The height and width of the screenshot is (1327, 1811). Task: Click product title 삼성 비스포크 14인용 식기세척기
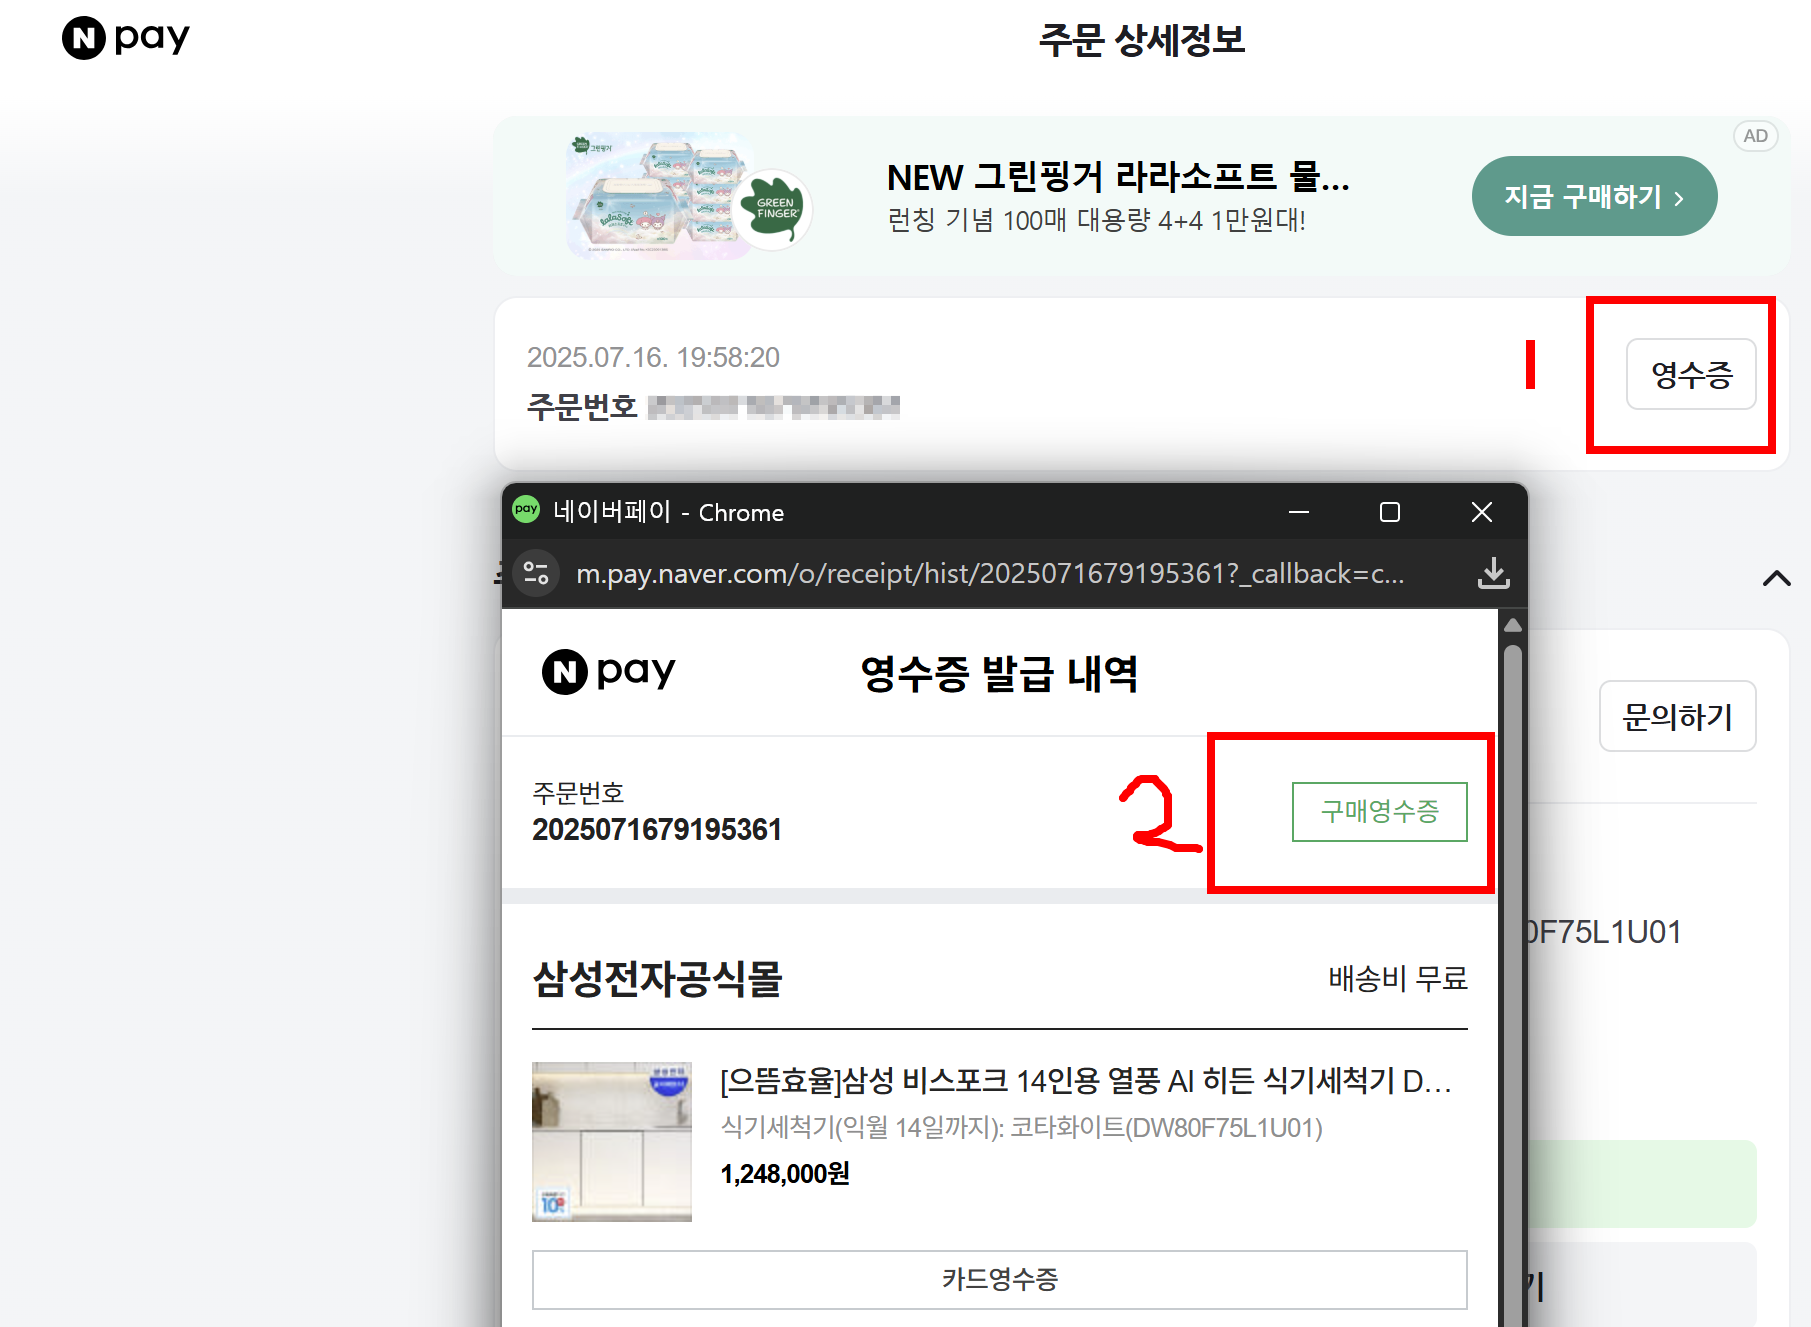1085,1081
